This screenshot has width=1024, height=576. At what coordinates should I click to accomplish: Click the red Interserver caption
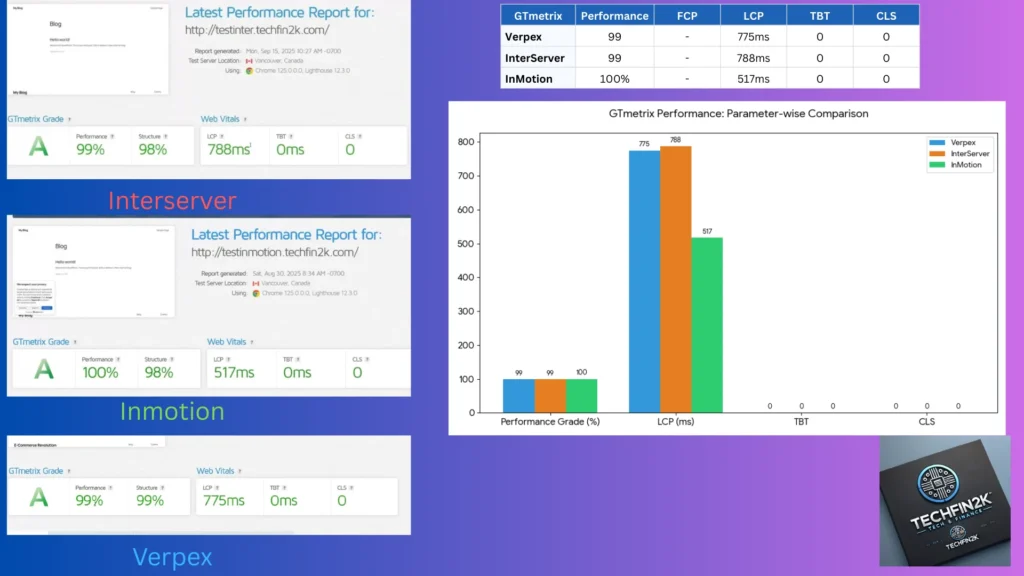[172, 200]
